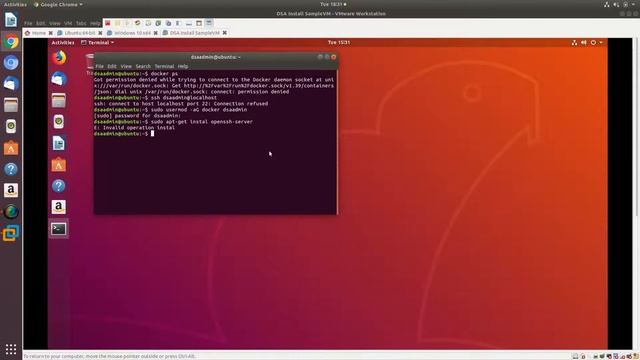640x360 pixels.
Task: Open the VMware View menu
Action: 55,23
